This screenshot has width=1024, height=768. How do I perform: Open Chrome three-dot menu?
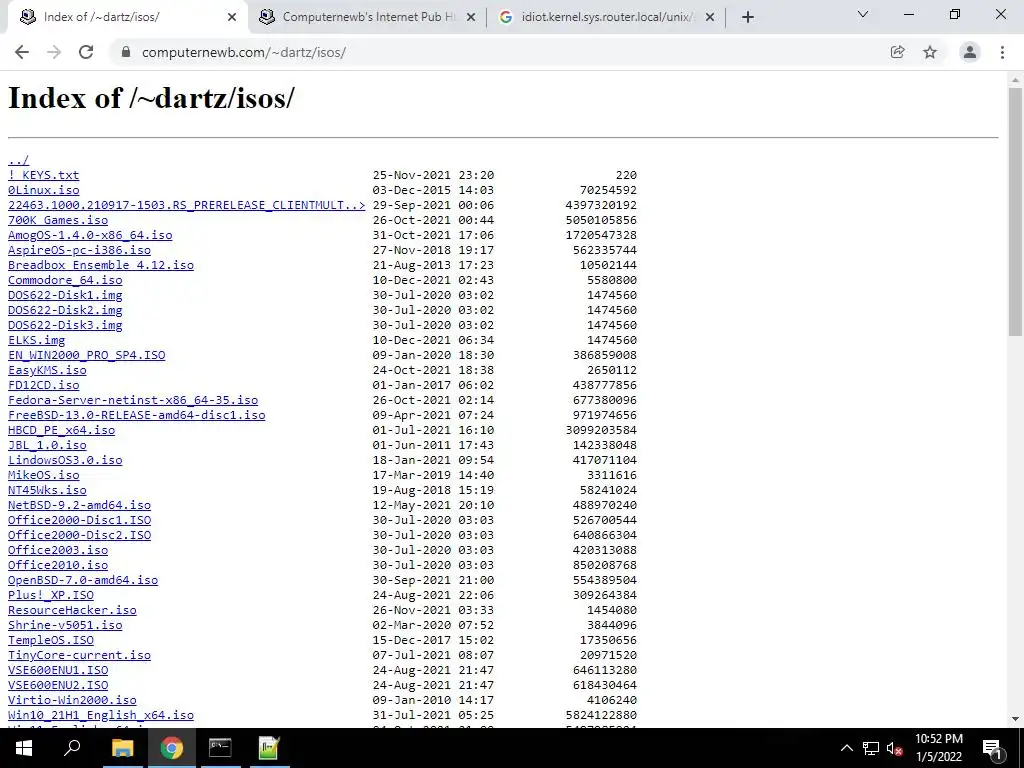tap(1002, 52)
